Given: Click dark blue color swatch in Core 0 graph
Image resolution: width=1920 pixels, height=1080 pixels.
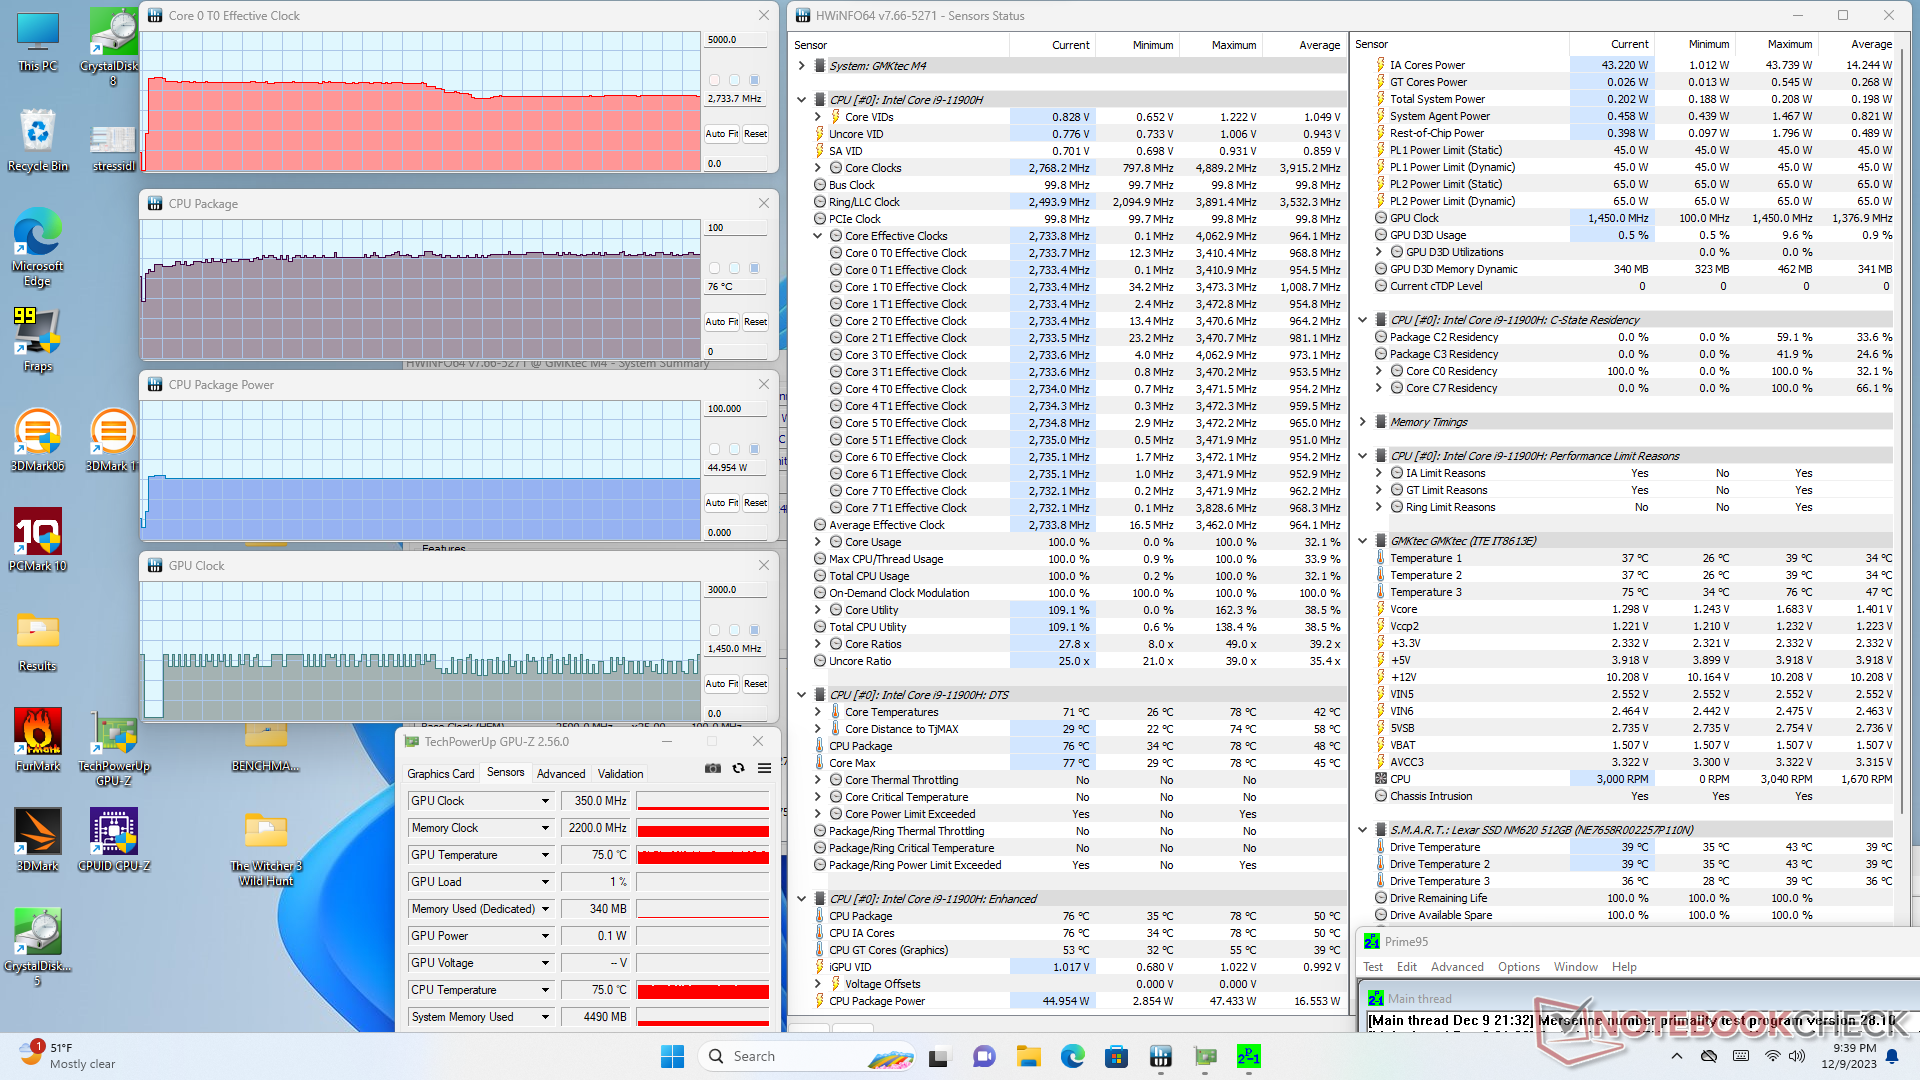Looking at the screenshot, I should tap(755, 80).
